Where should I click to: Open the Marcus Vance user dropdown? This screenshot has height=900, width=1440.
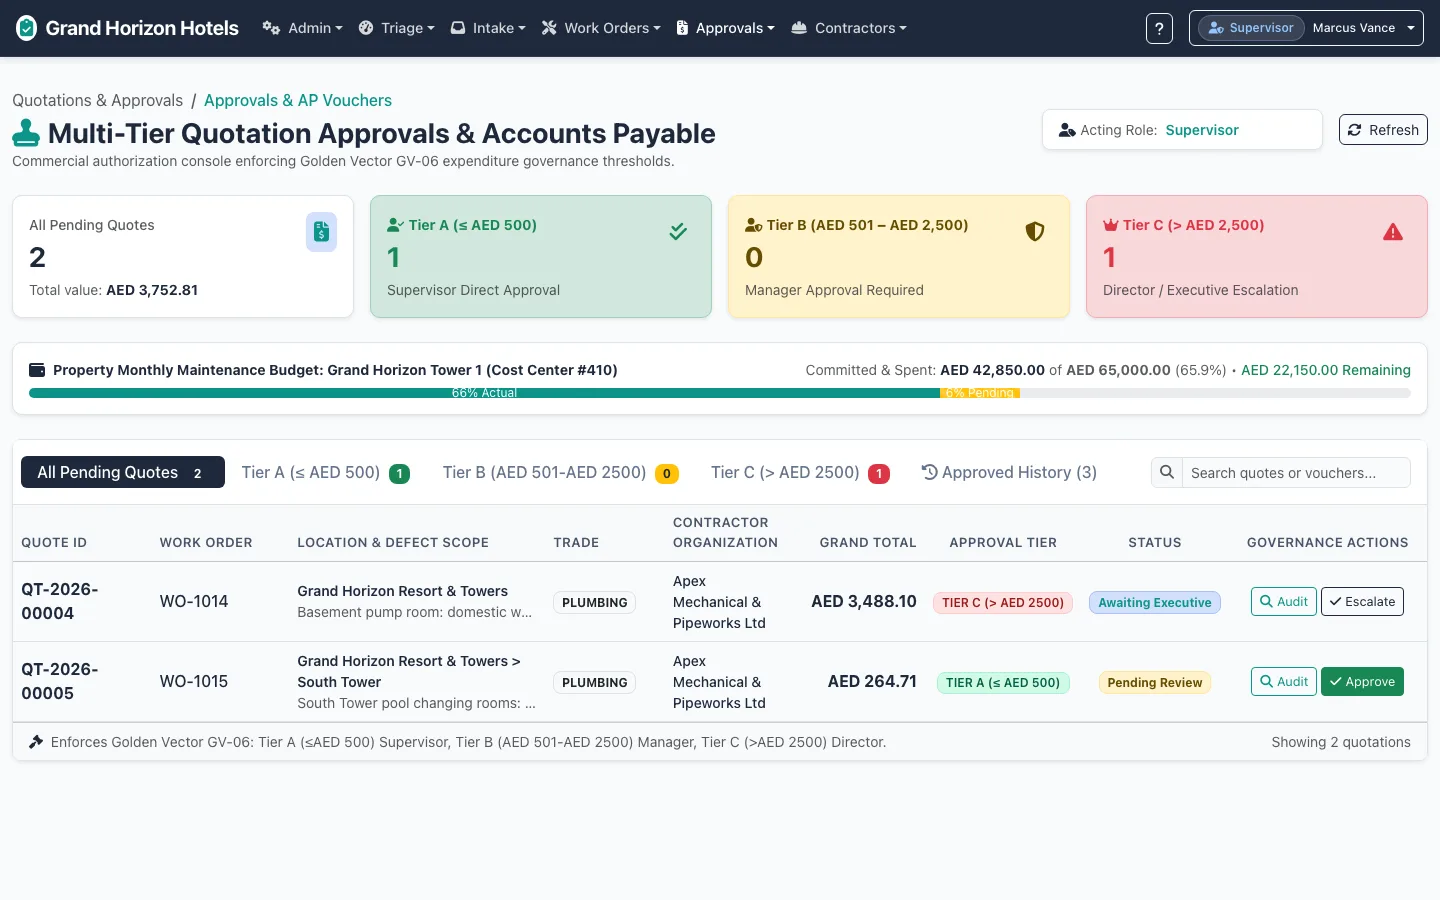click(x=1306, y=28)
